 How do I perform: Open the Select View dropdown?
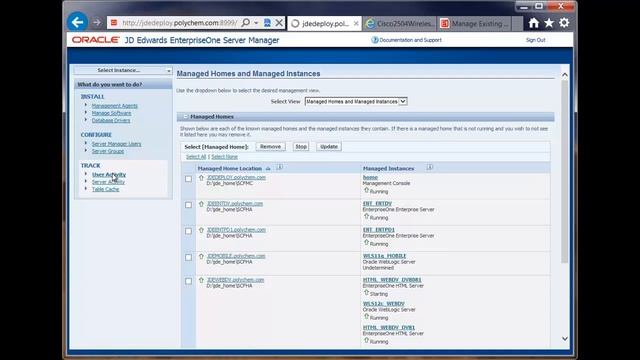tap(356, 101)
